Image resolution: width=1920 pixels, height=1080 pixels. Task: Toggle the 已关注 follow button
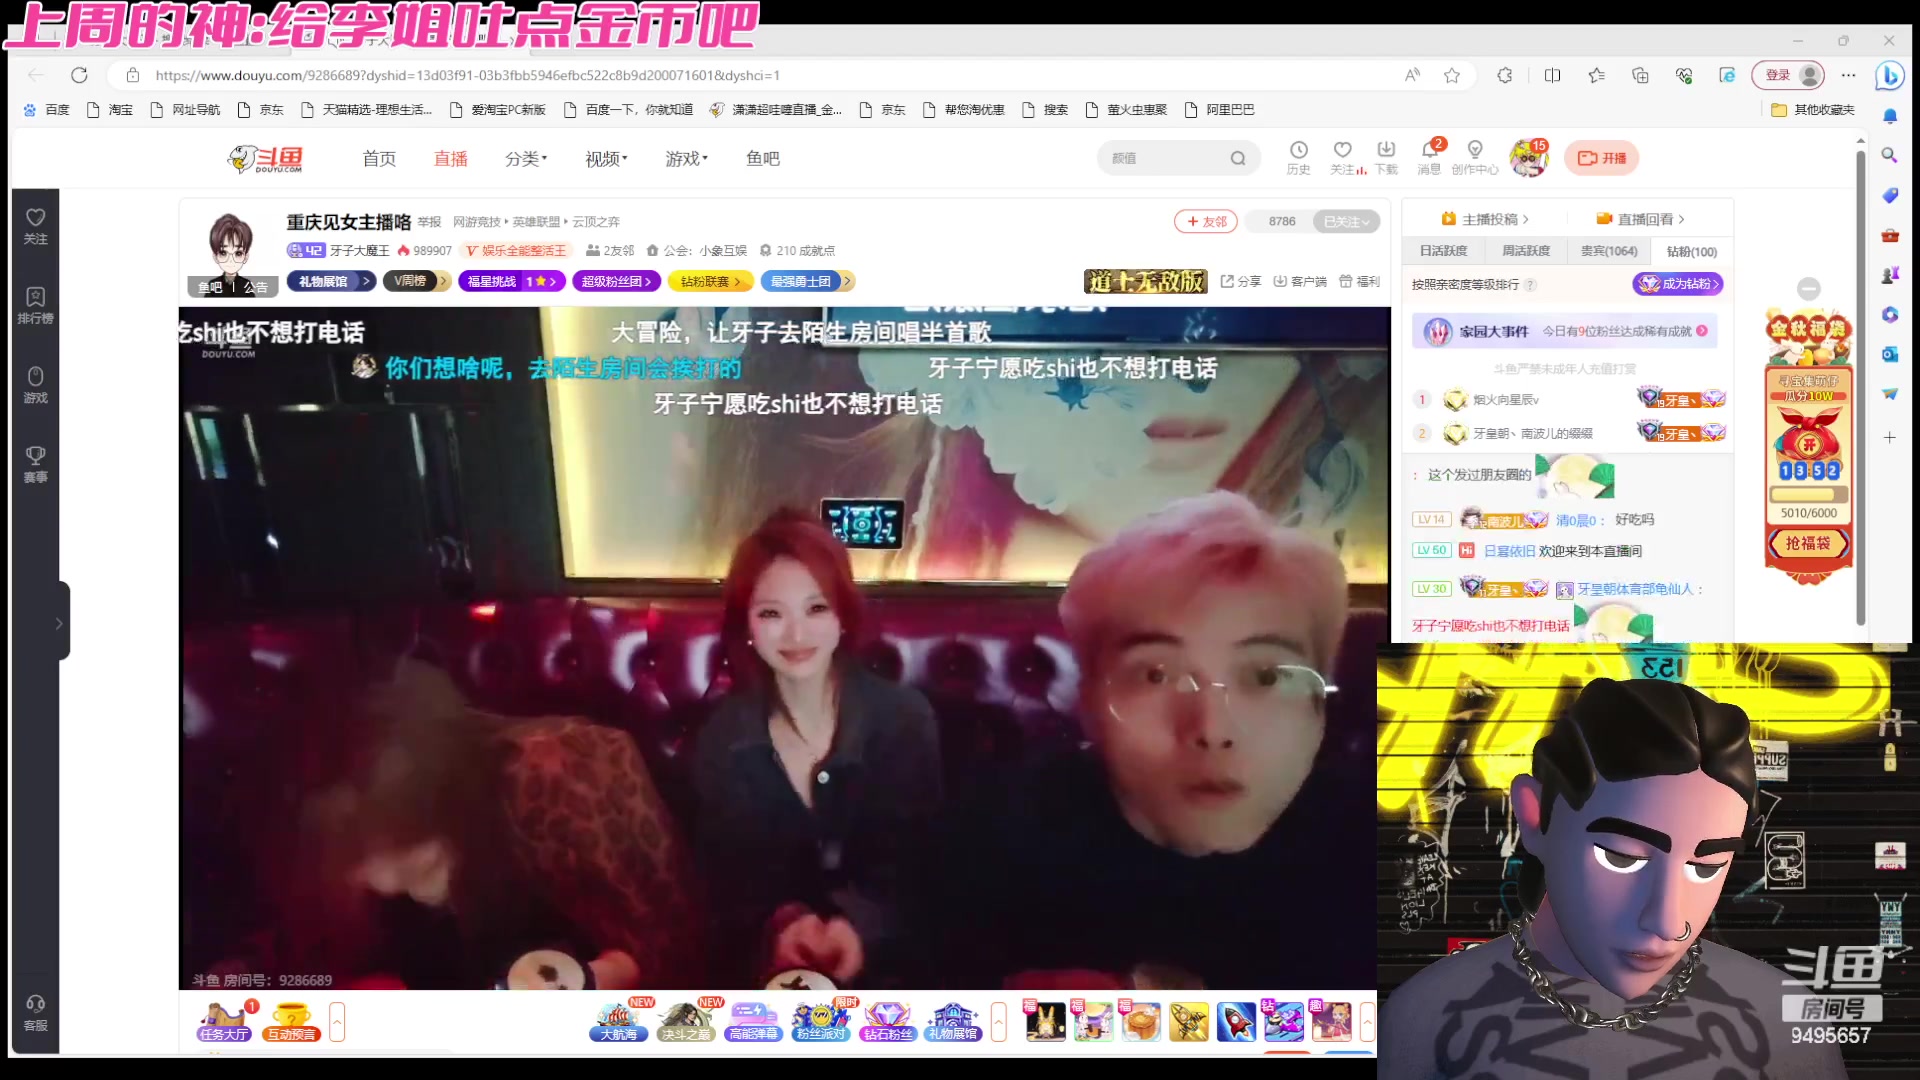[1347, 222]
